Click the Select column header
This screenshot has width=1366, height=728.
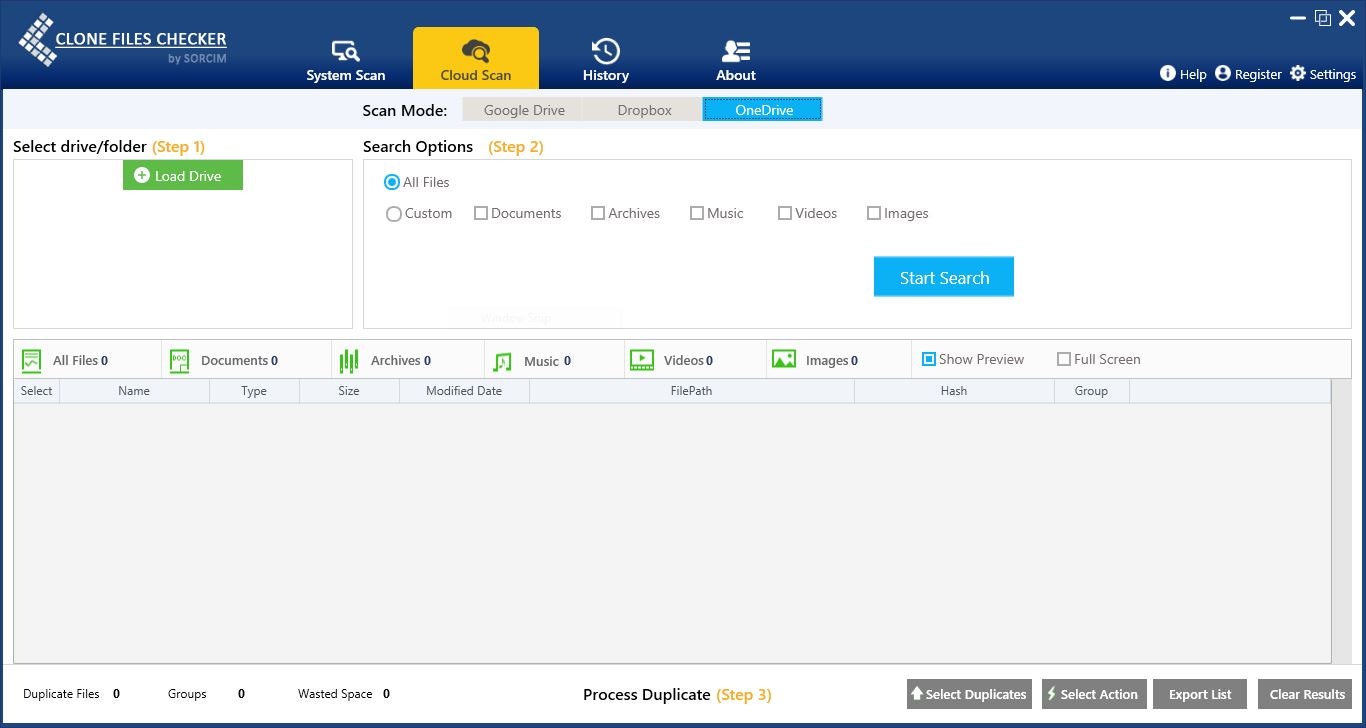point(37,391)
